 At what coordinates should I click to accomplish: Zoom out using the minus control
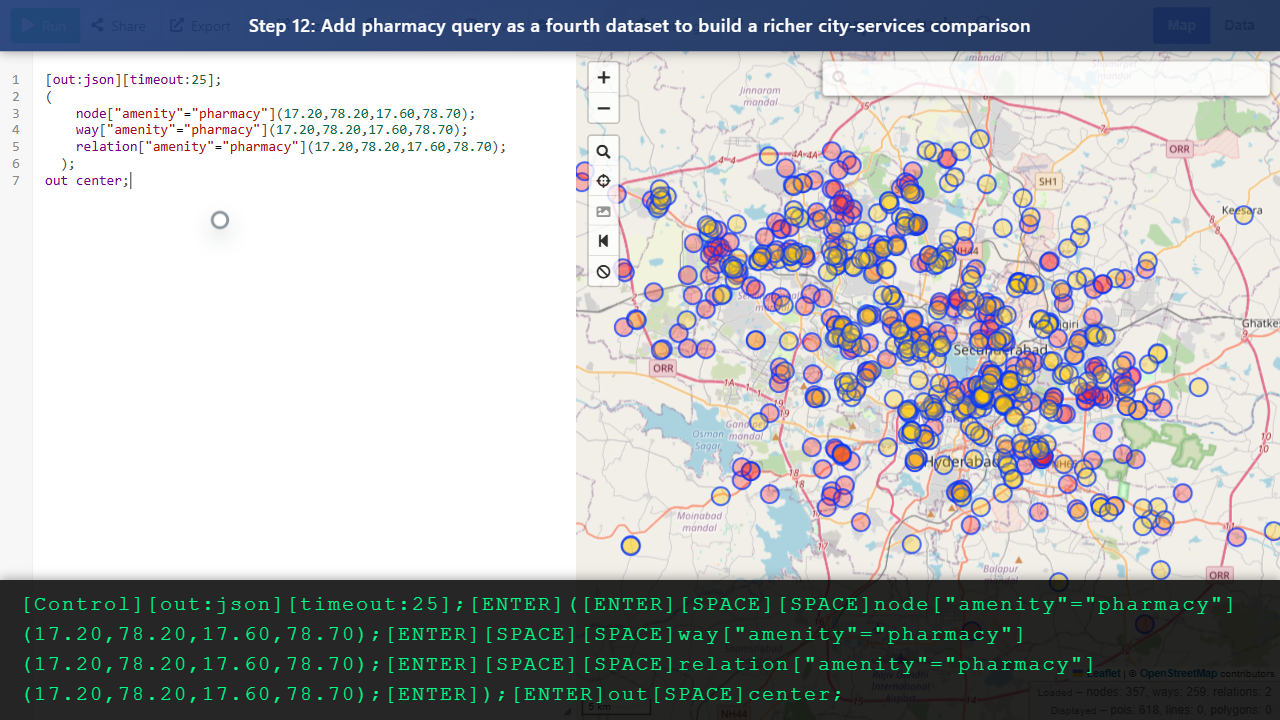pos(603,108)
